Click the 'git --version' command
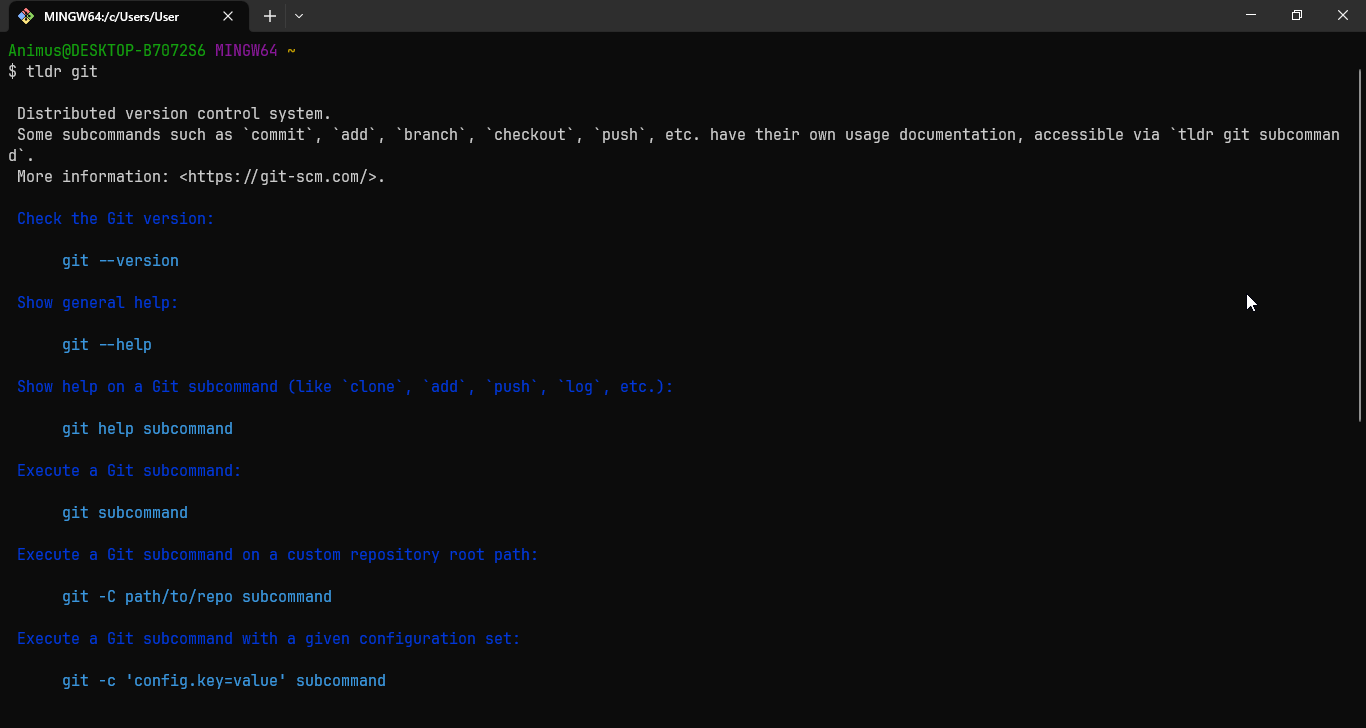1366x728 pixels. (120, 261)
